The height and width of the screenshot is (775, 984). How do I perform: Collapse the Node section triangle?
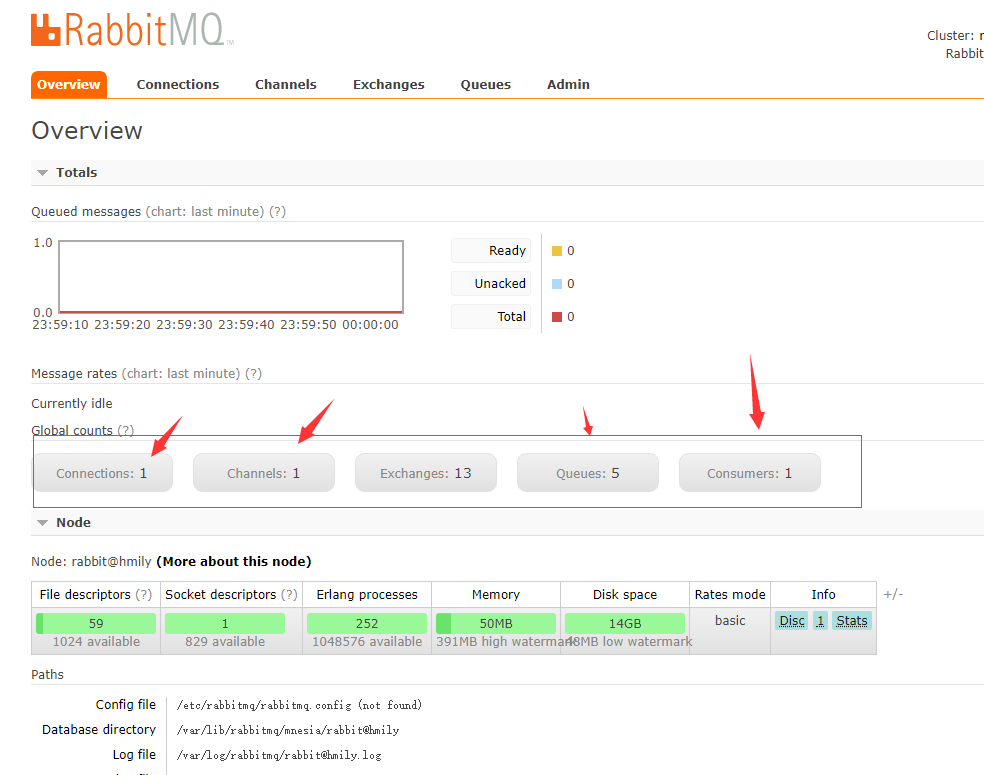[x=43, y=523]
